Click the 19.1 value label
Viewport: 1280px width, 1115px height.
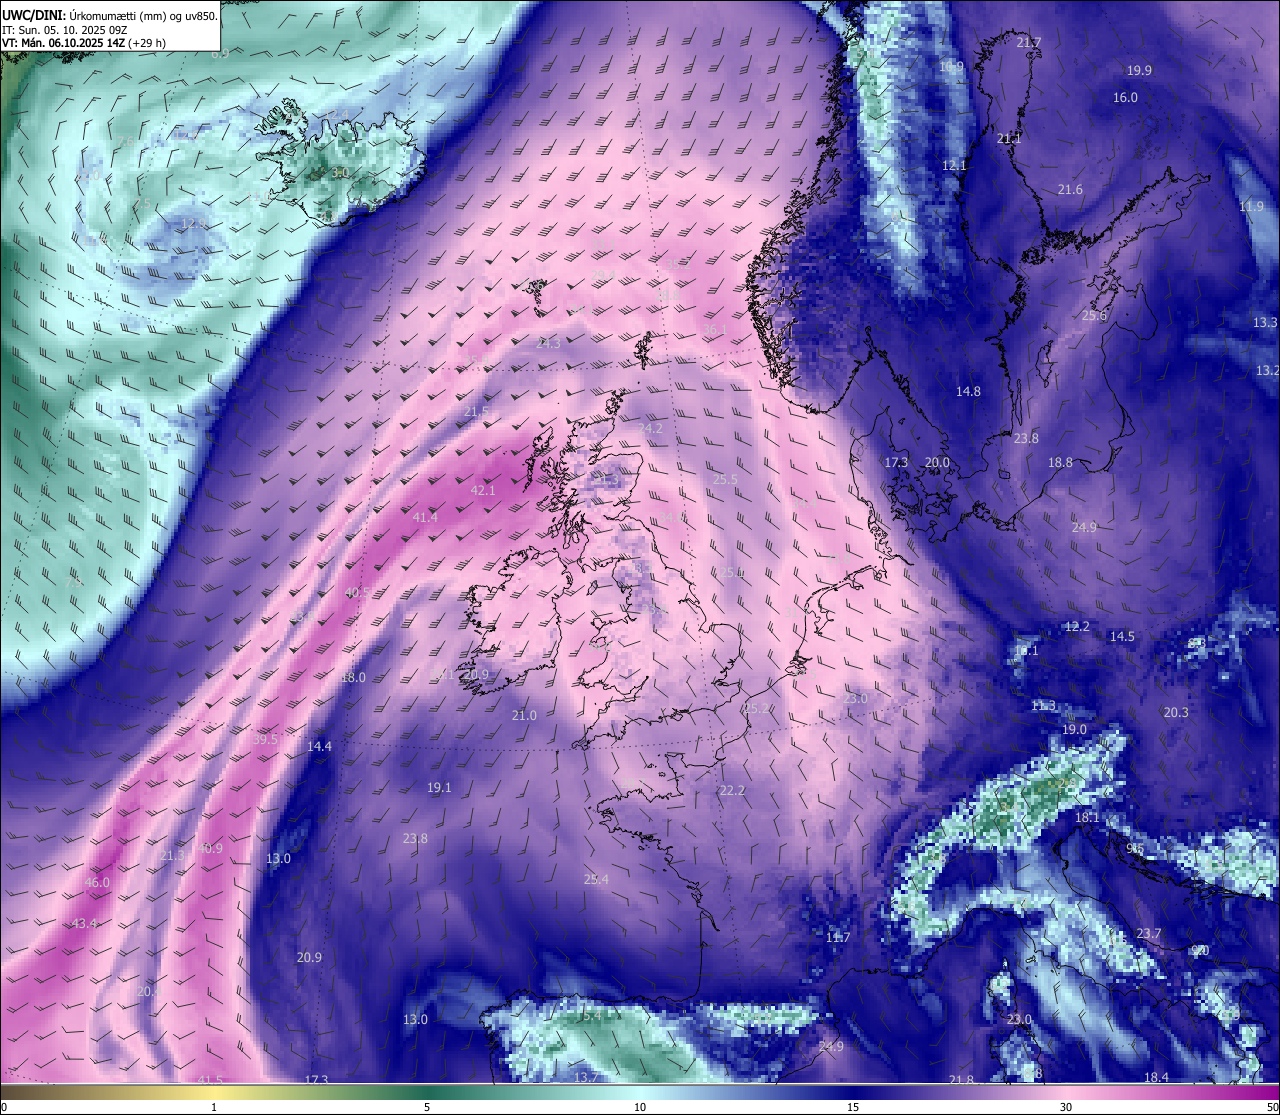[x=439, y=787]
